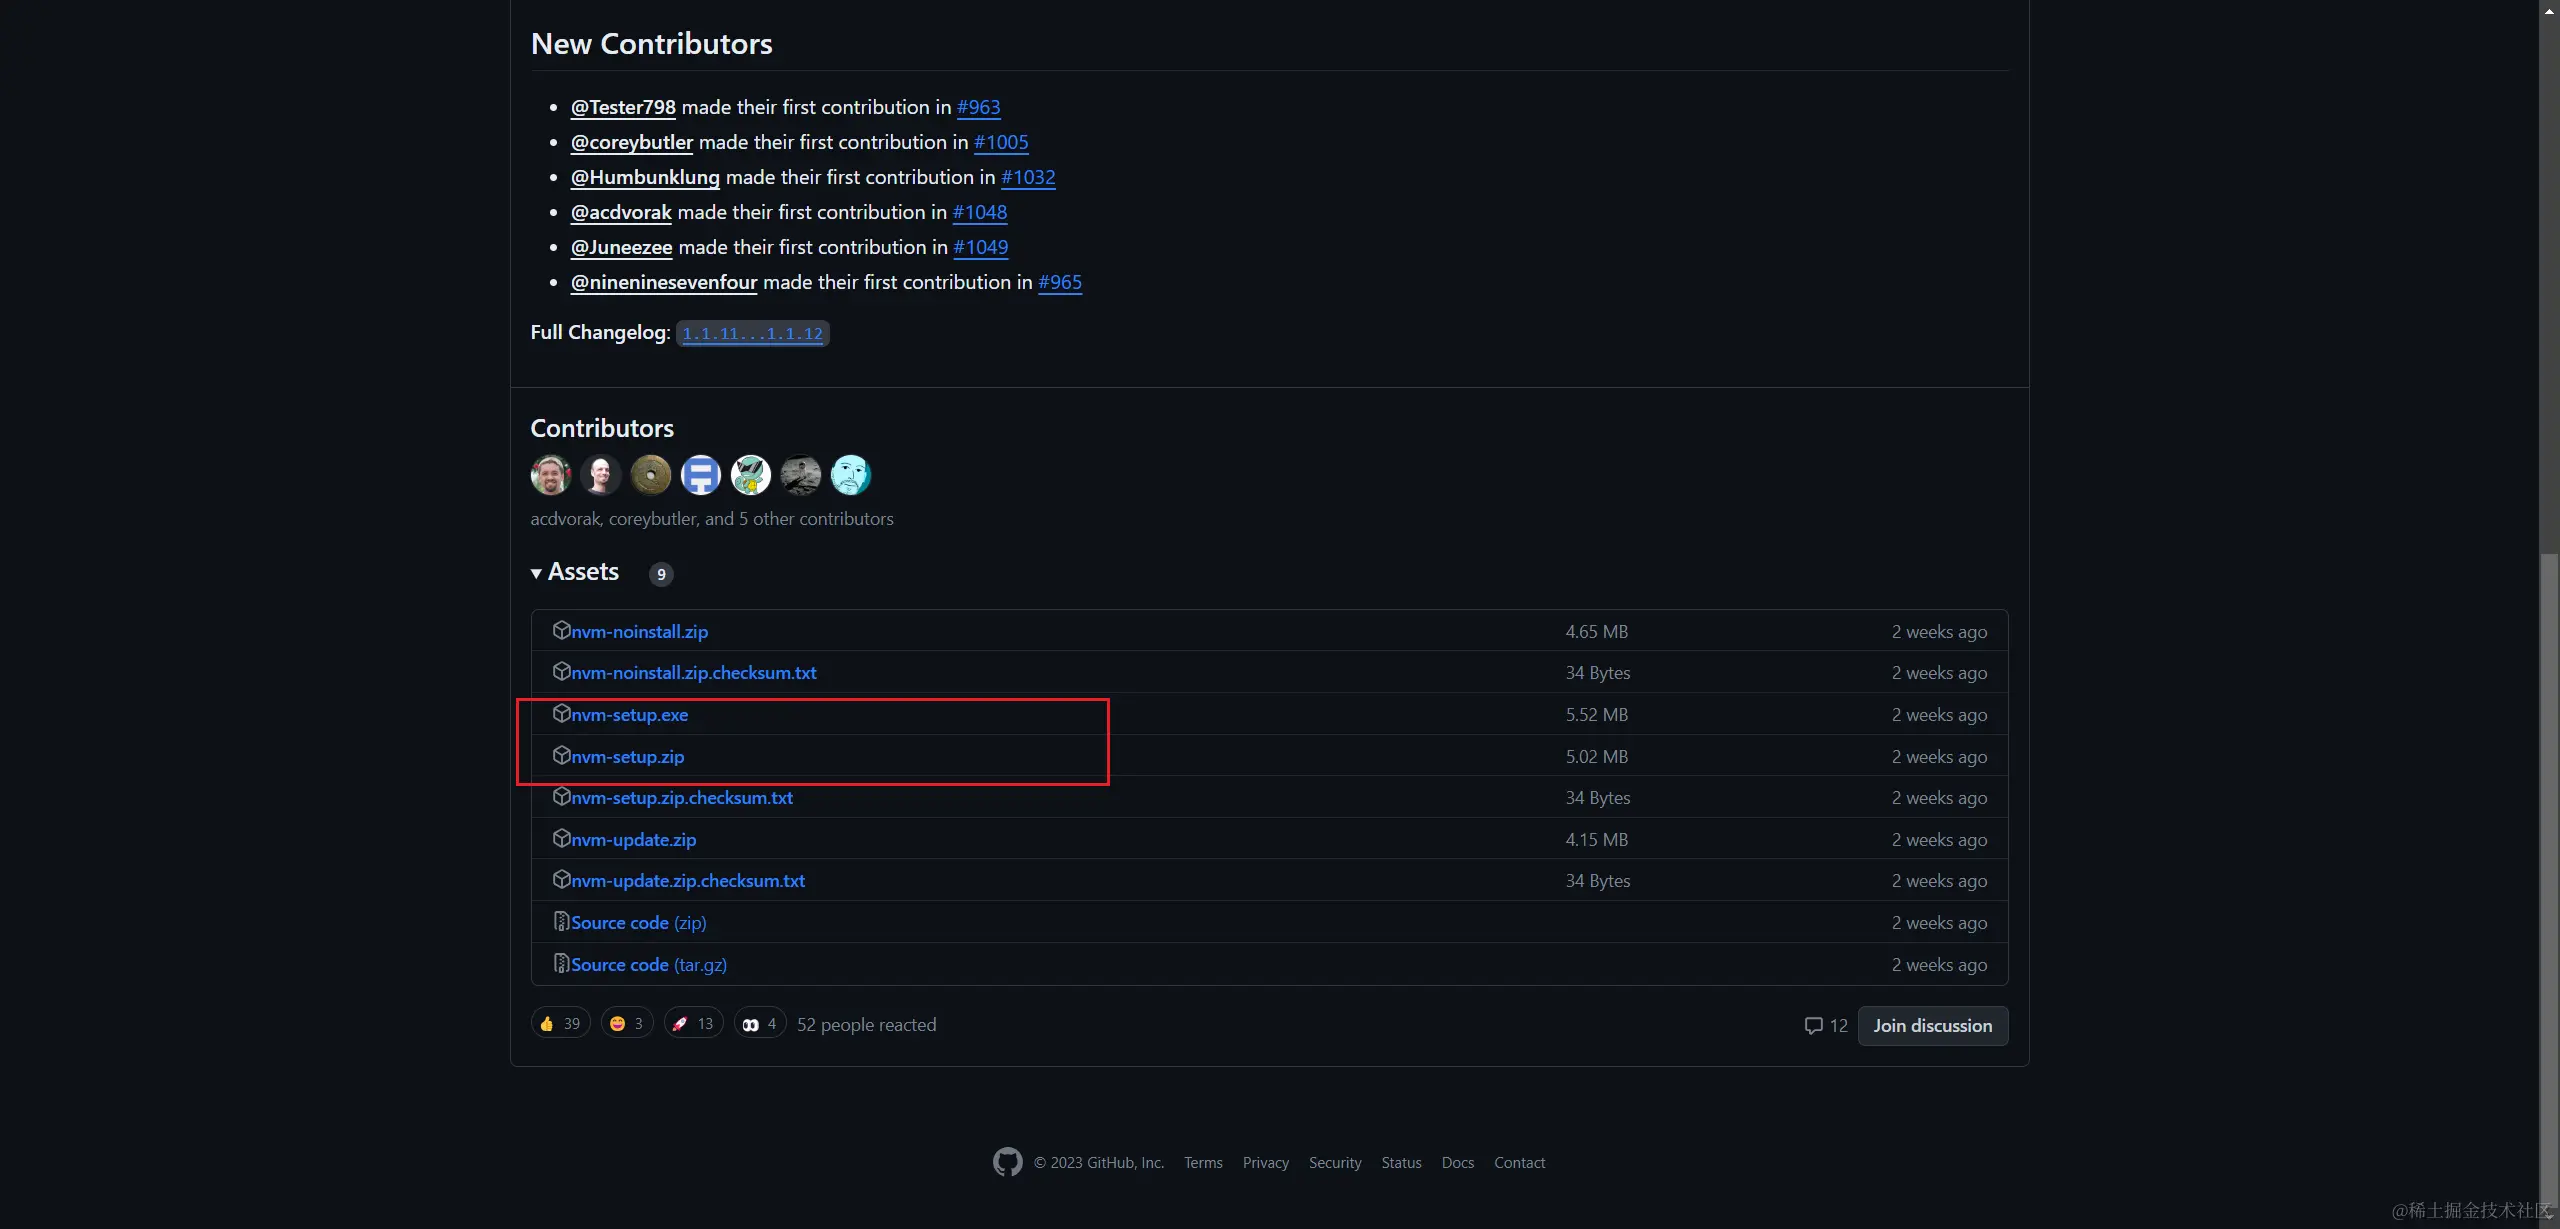The image size is (2560, 1229).
Task: Click the rocket reaction icon
Action: [680, 1024]
